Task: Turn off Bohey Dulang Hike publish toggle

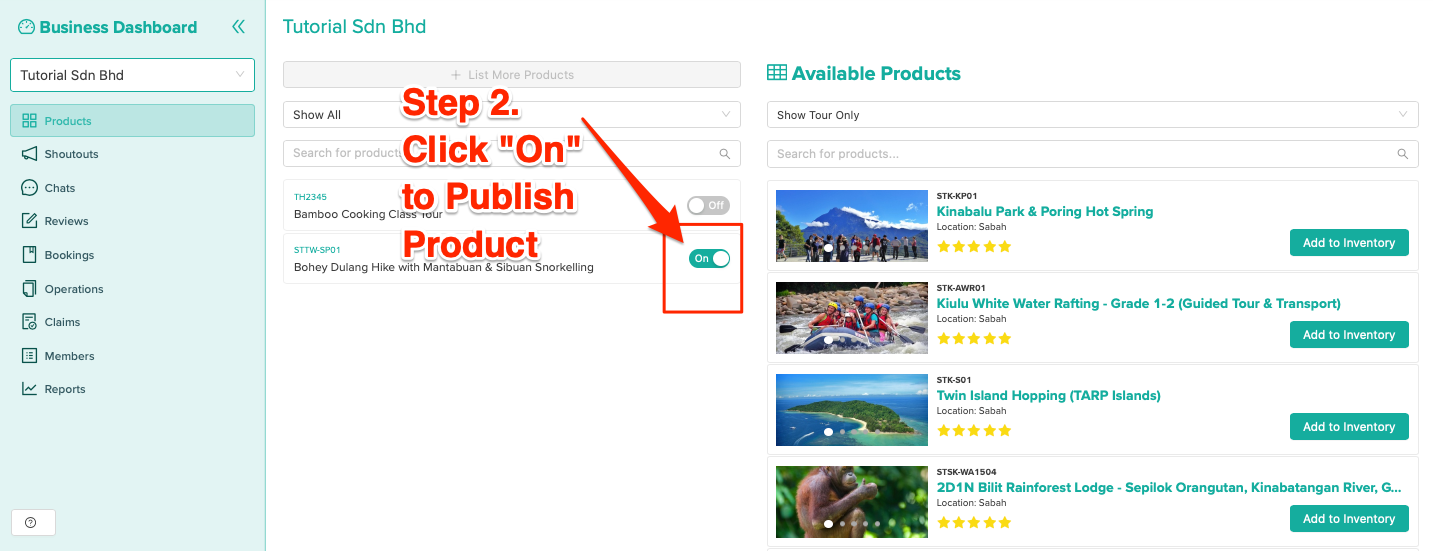Action: (709, 258)
